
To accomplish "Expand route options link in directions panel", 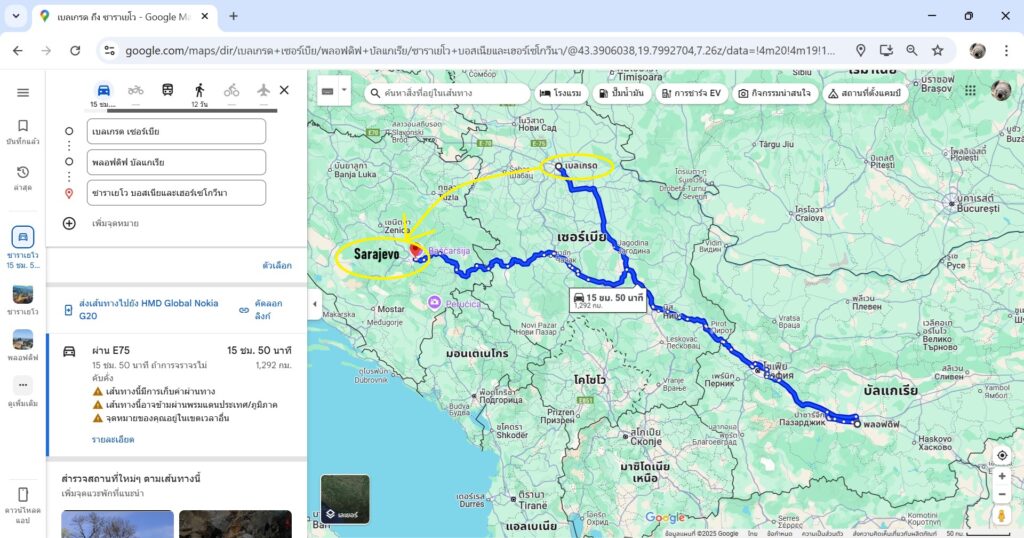I will point(277,266).
